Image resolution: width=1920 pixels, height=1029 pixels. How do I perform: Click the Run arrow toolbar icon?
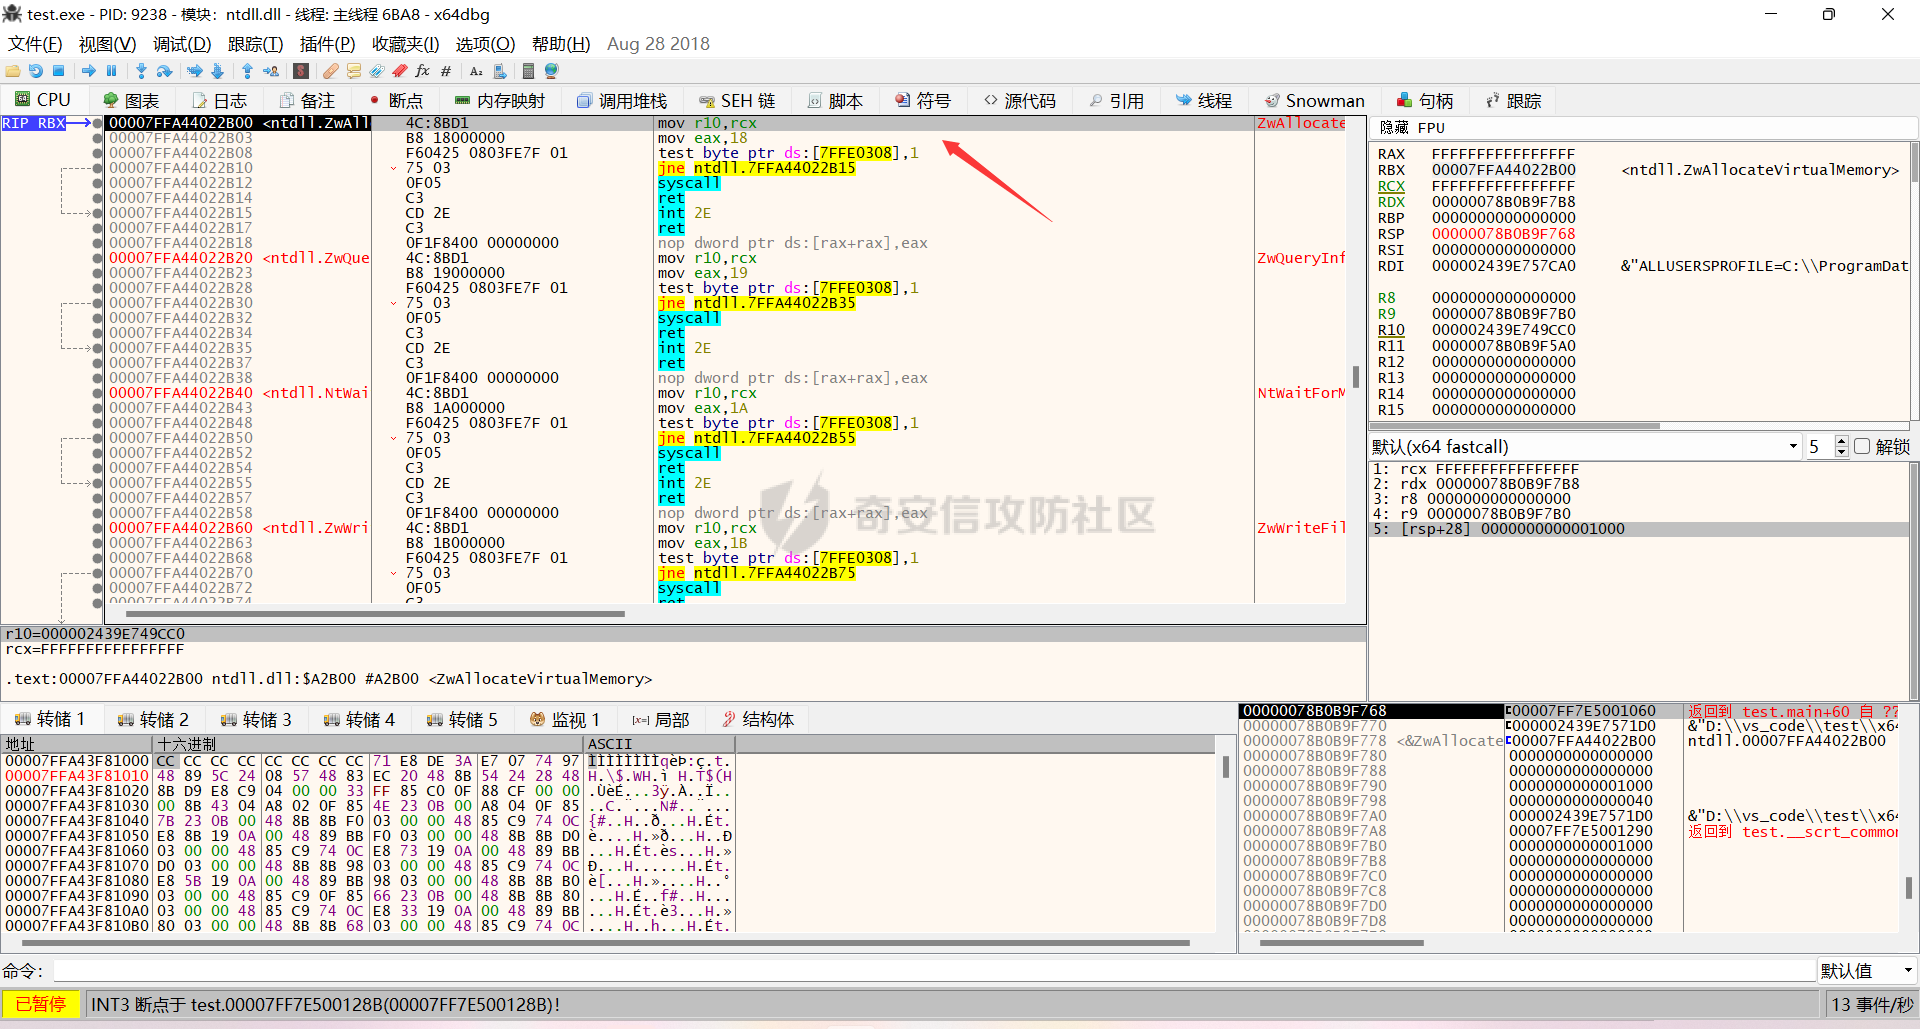tap(89, 71)
